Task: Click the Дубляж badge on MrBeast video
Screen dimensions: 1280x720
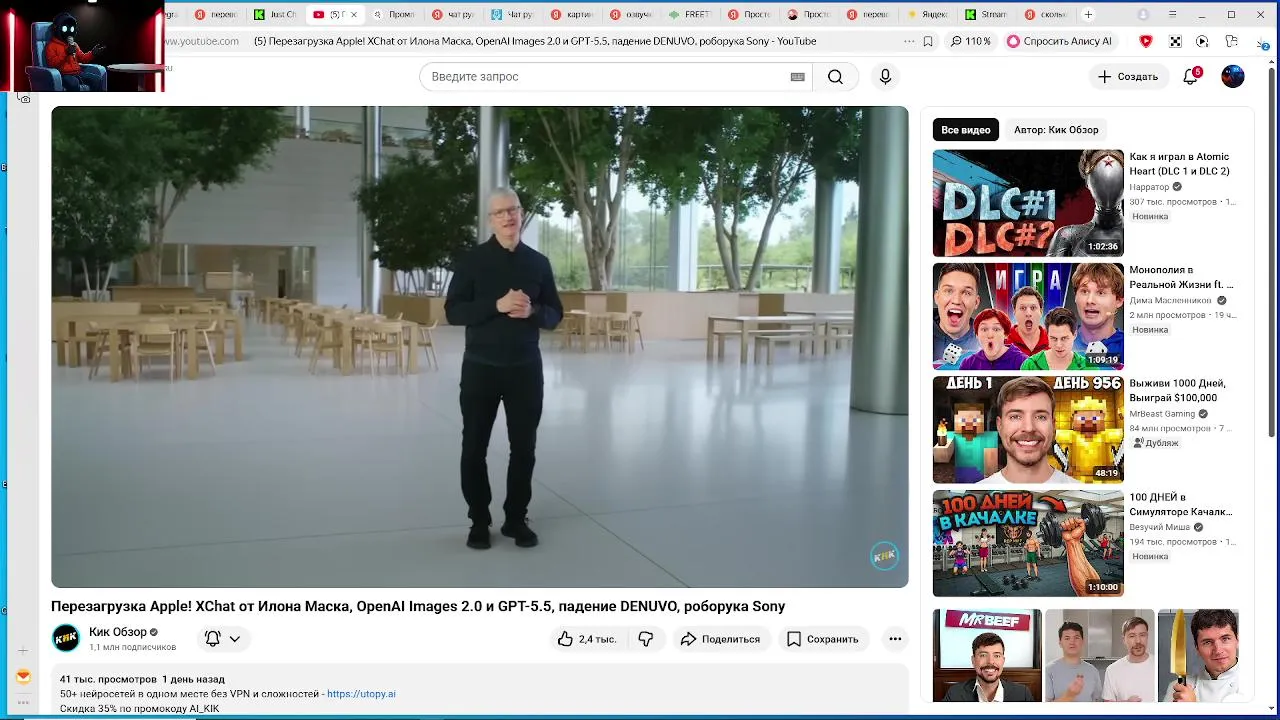Action: pos(1155,443)
